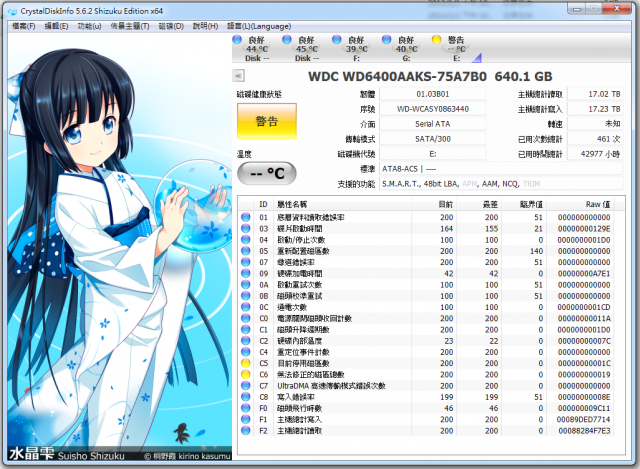Select raw value 00088284F7E3
The width and height of the screenshot is (640, 469).
[584, 431]
